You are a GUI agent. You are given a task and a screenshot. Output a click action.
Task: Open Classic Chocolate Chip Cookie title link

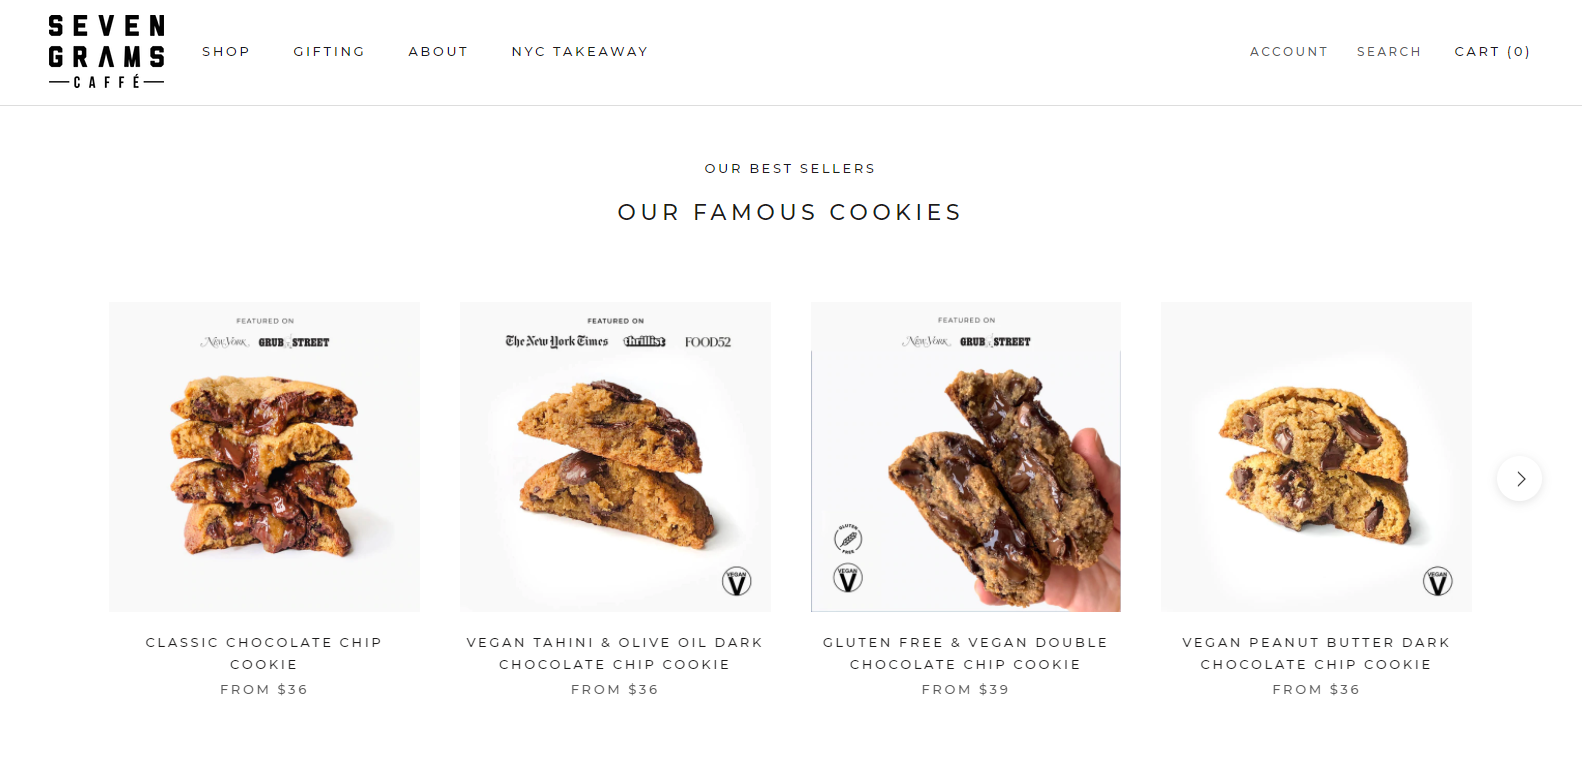pos(264,653)
